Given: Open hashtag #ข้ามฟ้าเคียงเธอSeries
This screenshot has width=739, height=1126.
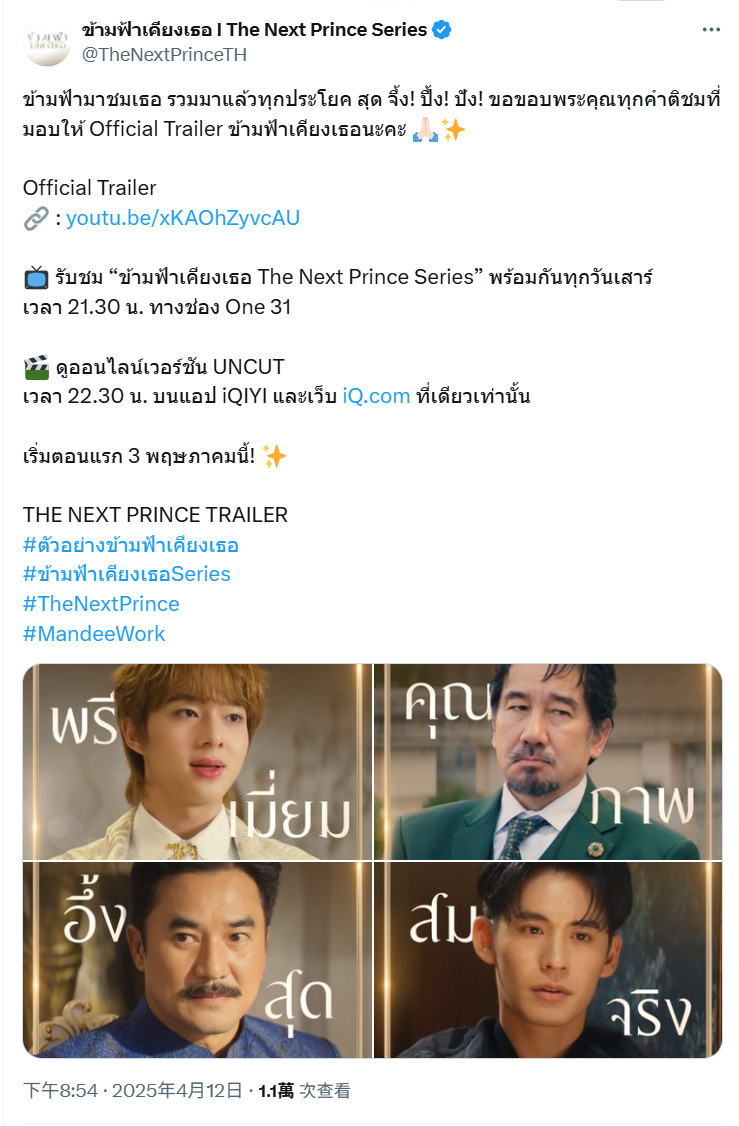Looking at the screenshot, I should 126,574.
